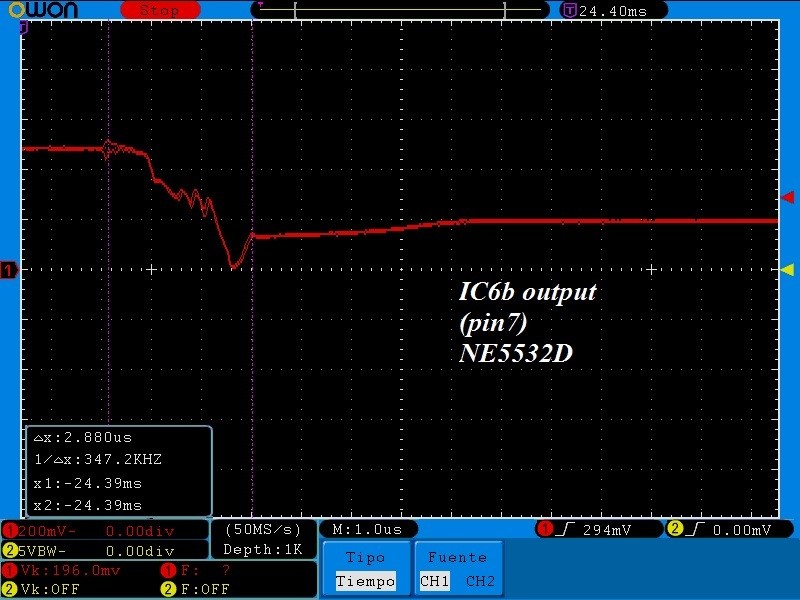The image size is (800, 600).
Task: Click the CH1 ground level marker on left edge
Action: click(9, 269)
